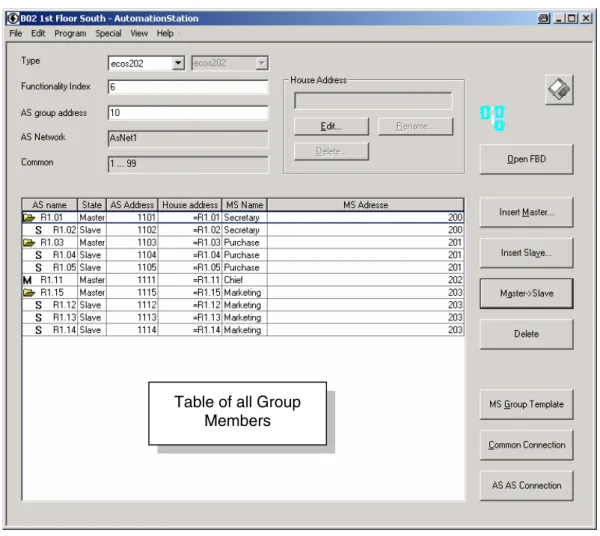Click the AS group address input field
The width and height of the screenshot is (600, 536).
tap(188, 113)
